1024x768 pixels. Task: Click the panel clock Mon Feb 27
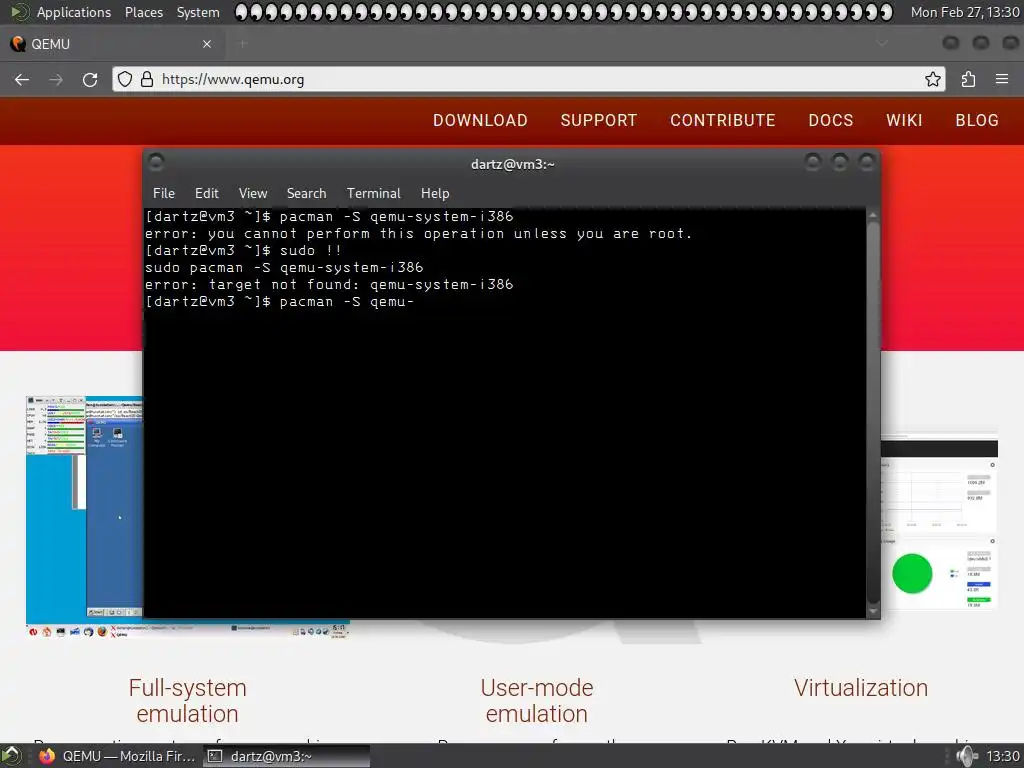(x=965, y=12)
